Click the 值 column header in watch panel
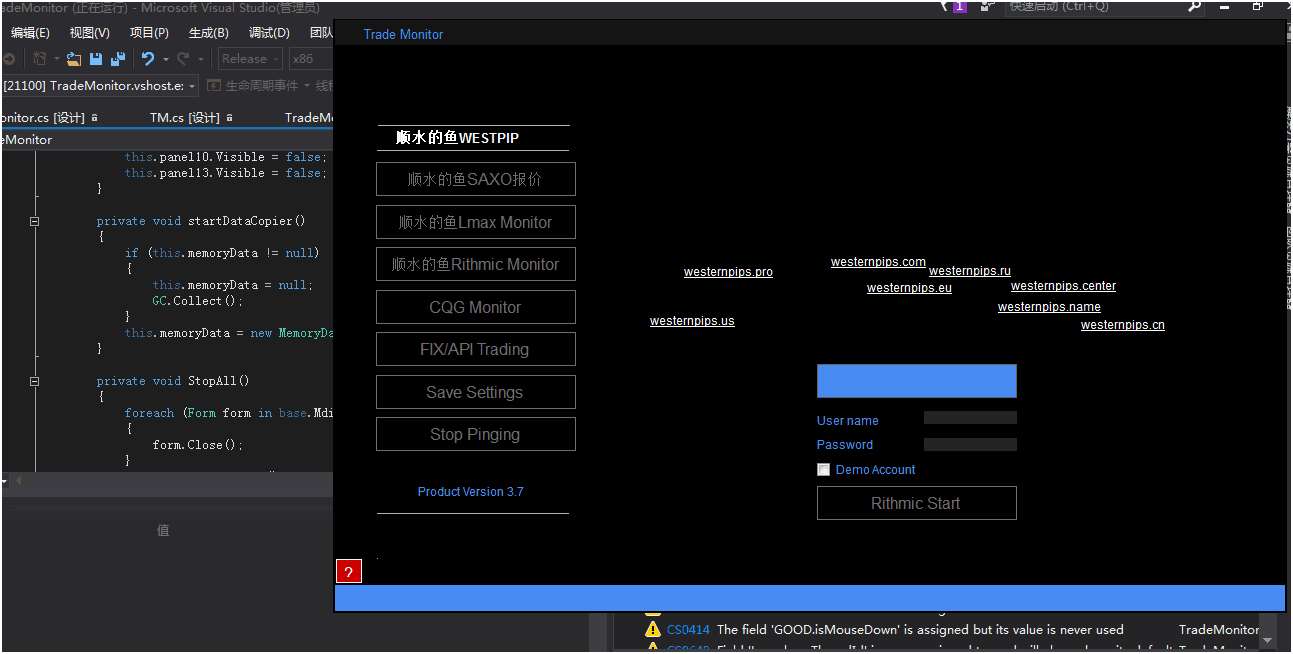This screenshot has height=654, width=1293. [163, 530]
